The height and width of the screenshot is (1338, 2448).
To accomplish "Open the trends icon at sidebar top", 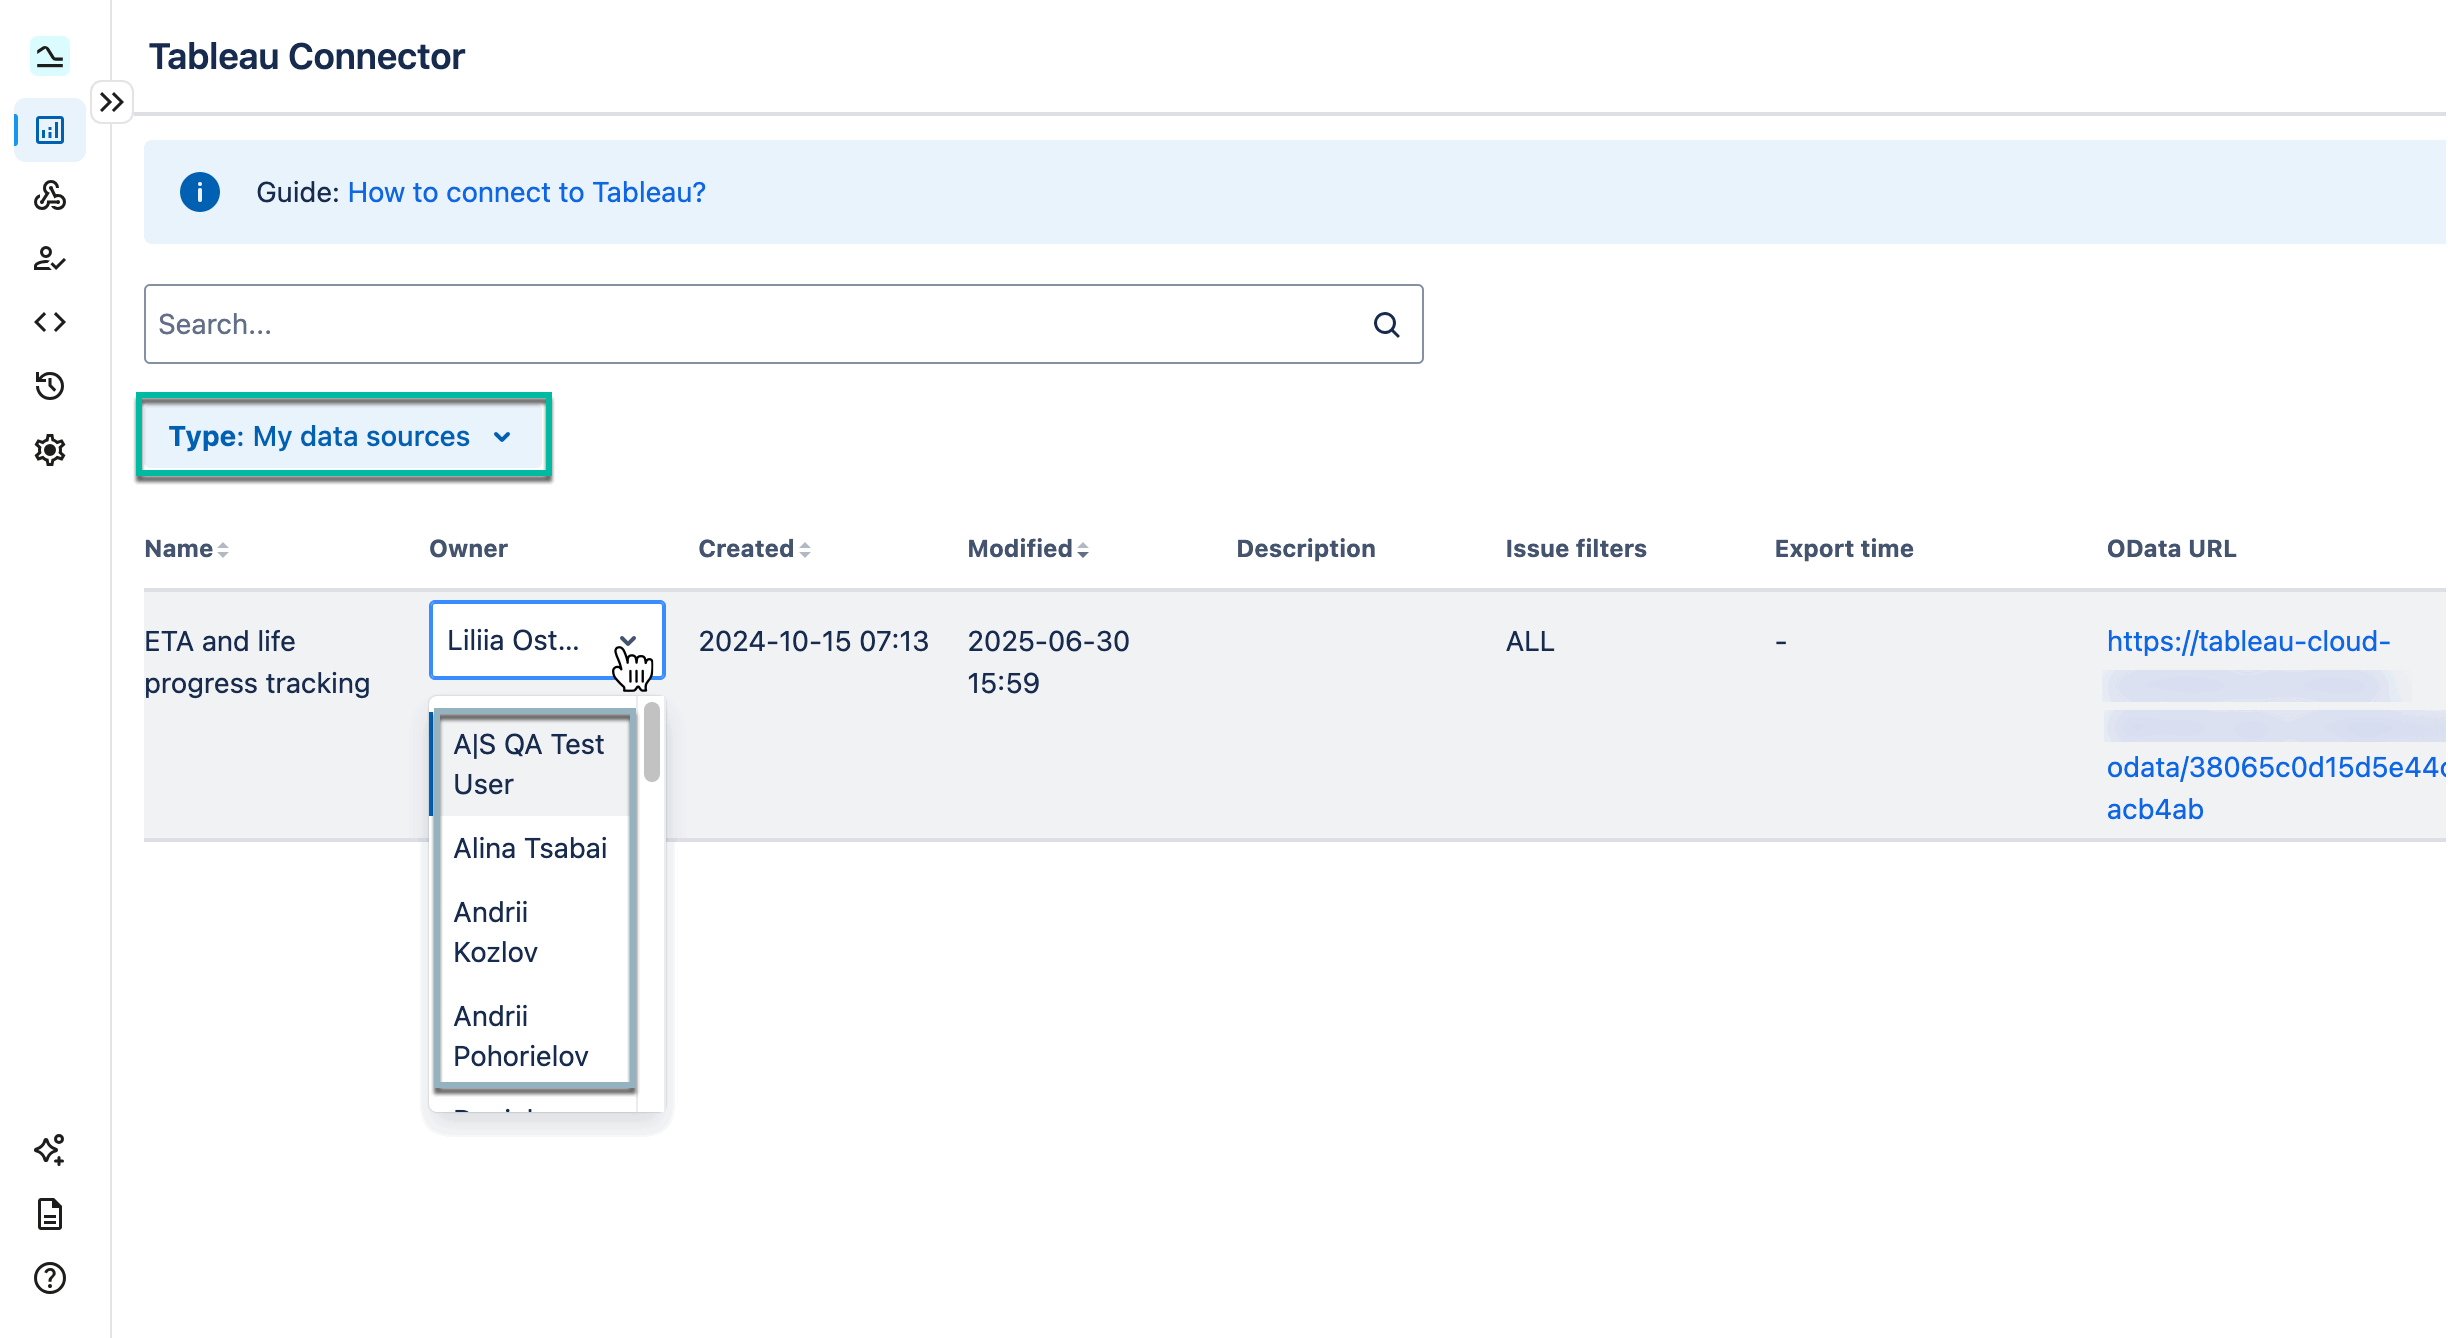I will (x=49, y=57).
